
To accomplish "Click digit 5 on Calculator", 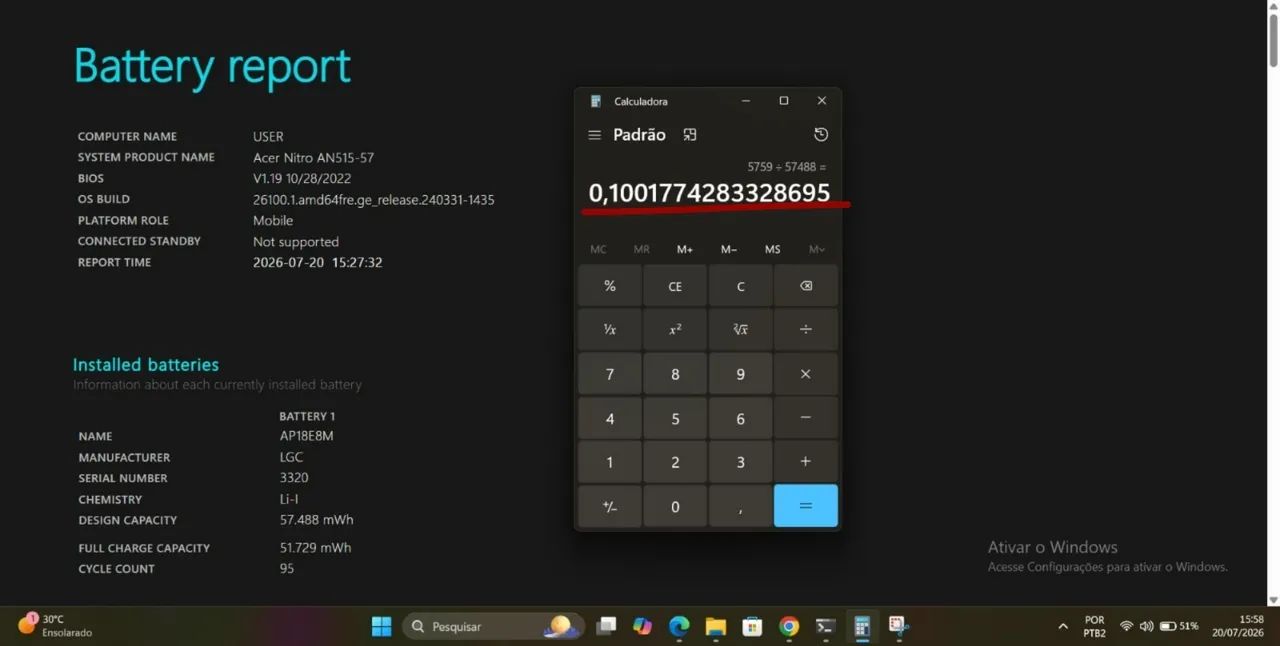I will point(675,418).
